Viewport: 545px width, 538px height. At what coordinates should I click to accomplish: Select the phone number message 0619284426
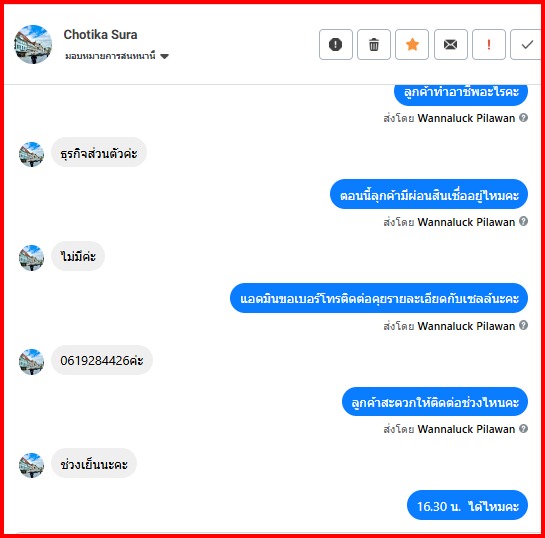pos(102,360)
